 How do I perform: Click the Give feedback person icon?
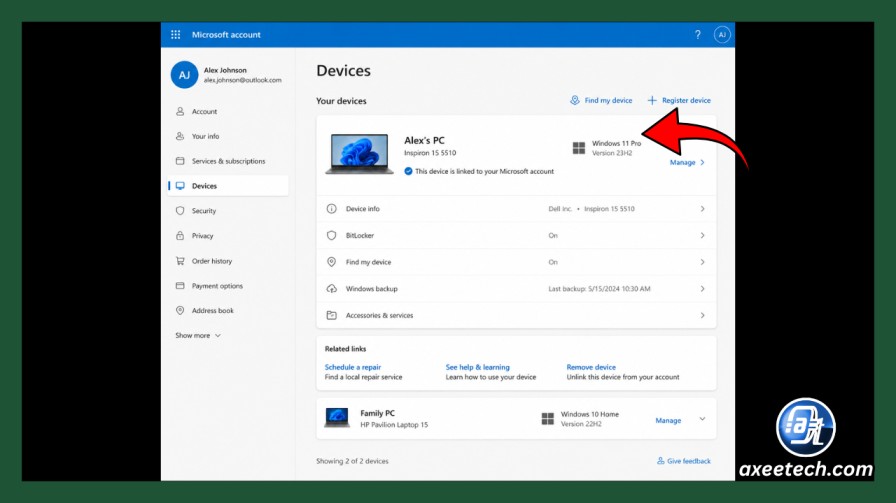661,461
